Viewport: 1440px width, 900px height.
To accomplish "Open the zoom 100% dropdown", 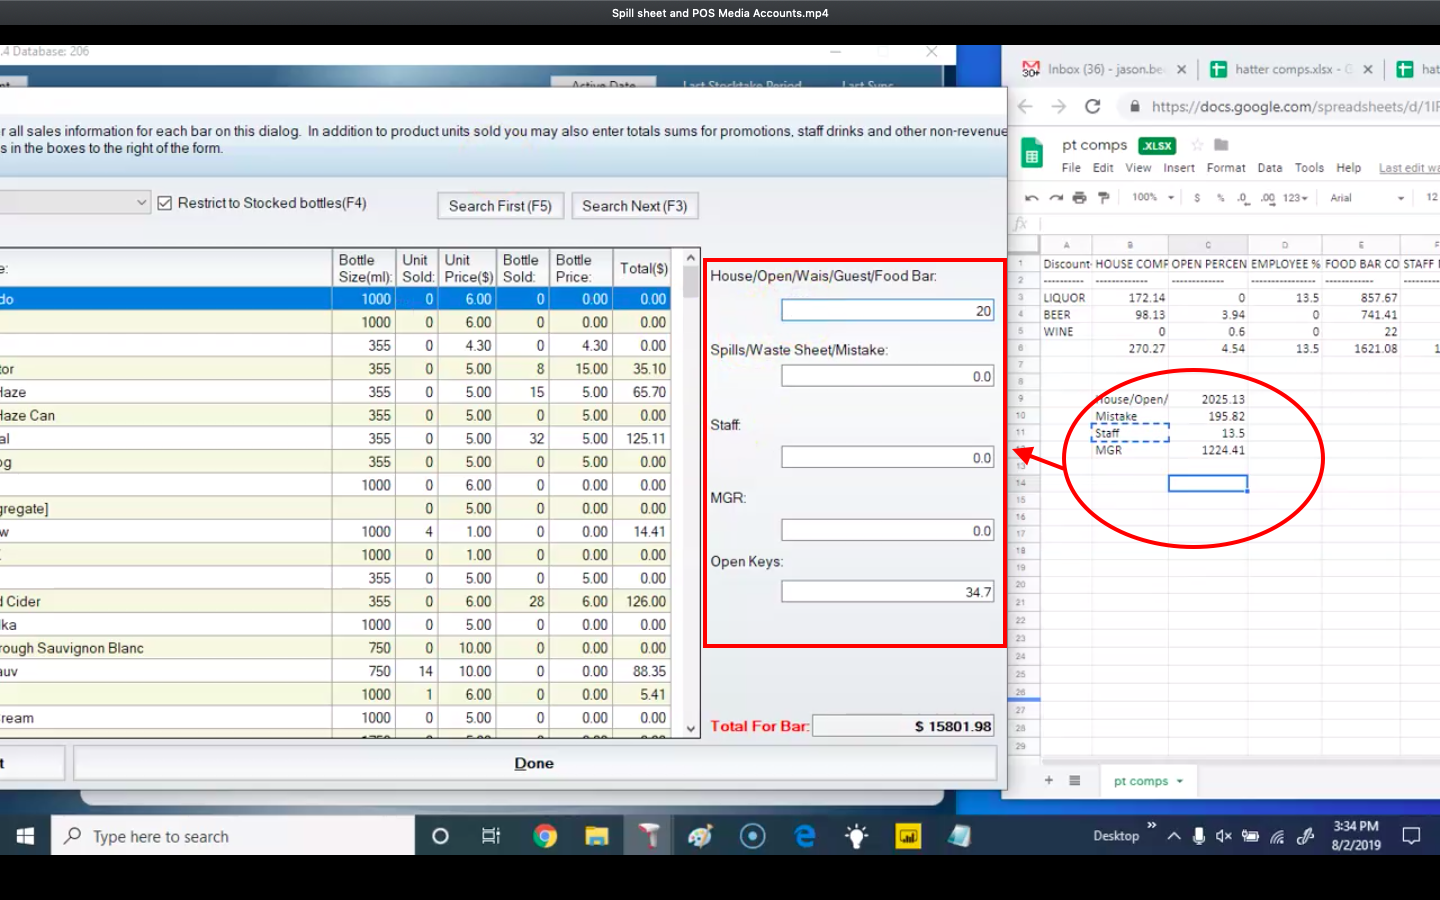I will [x=1153, y=198].
